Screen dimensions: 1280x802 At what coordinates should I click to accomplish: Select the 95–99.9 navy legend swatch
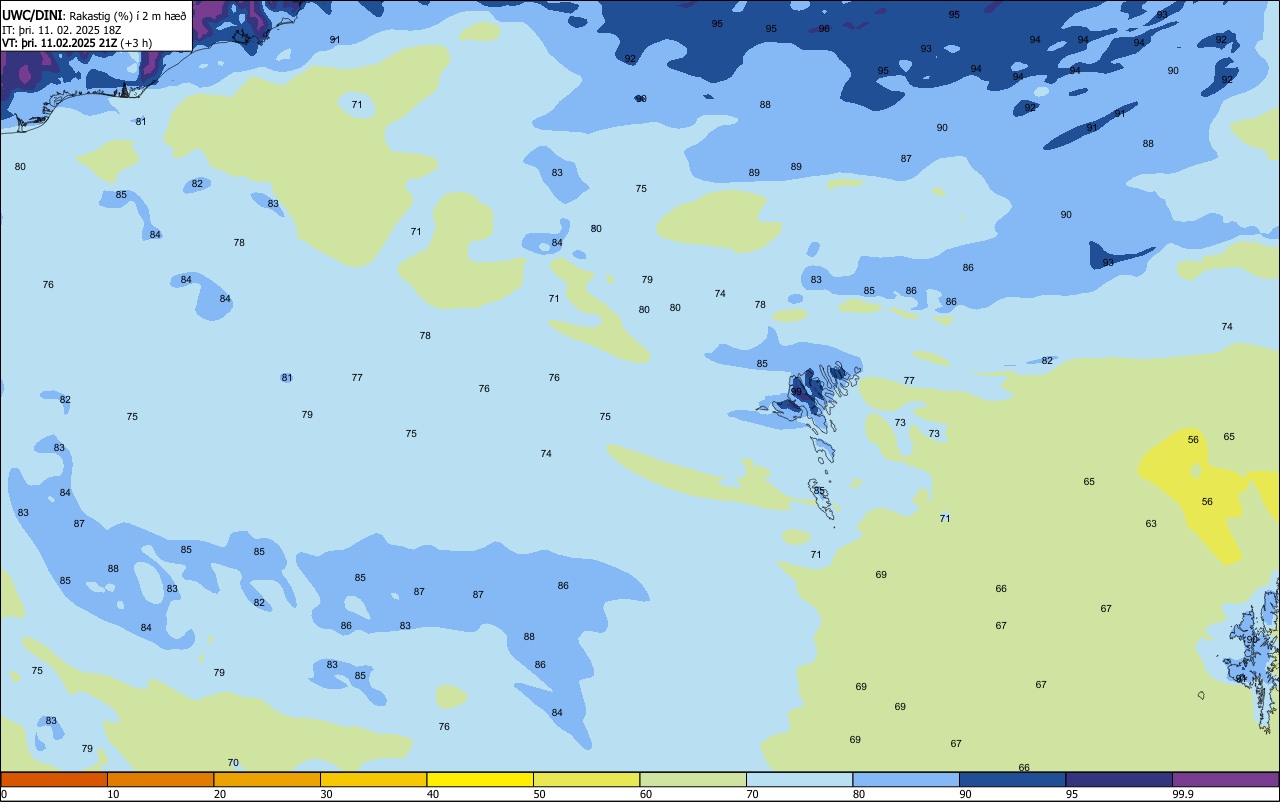click(x=1119, y=779)
